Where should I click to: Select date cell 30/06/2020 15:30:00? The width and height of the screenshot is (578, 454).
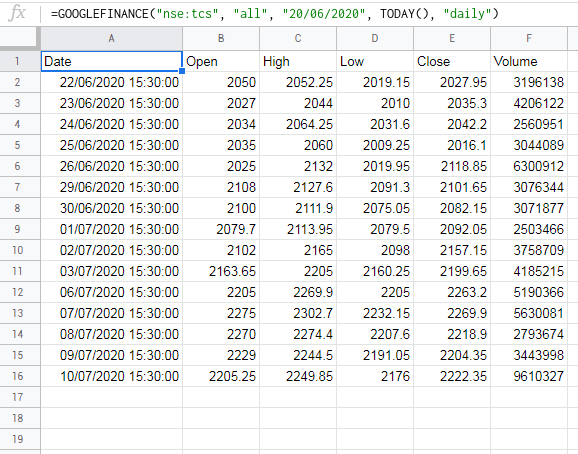pos(111,208)
